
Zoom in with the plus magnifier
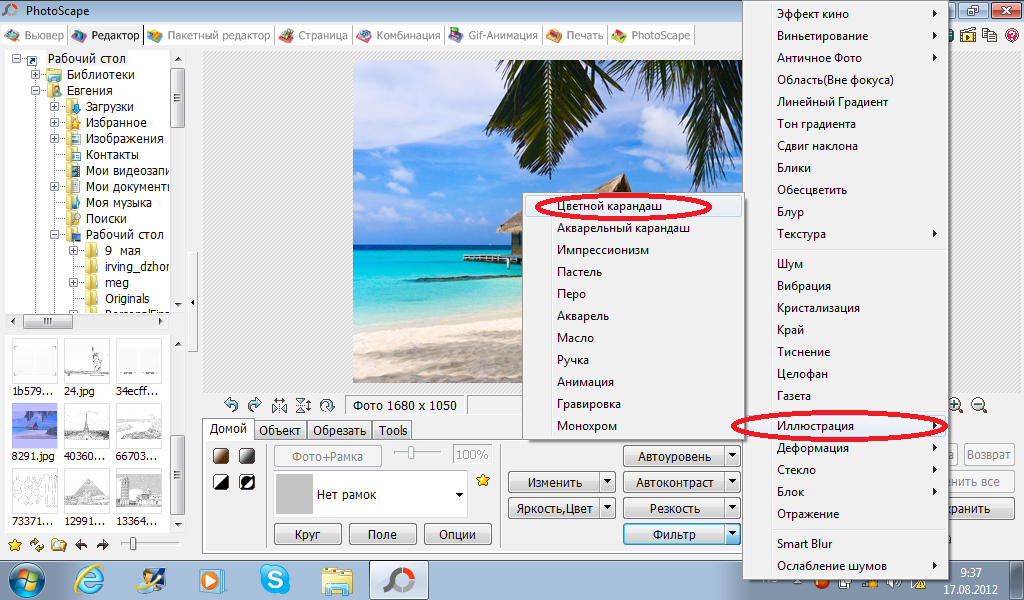point(955,405)
